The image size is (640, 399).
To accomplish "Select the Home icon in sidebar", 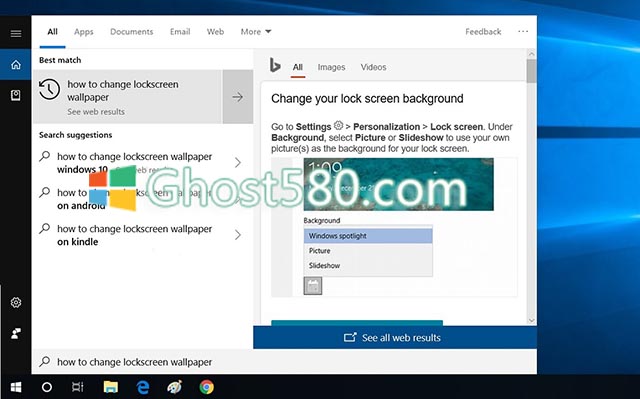I will pyautogui.click(x=16, y=64).
